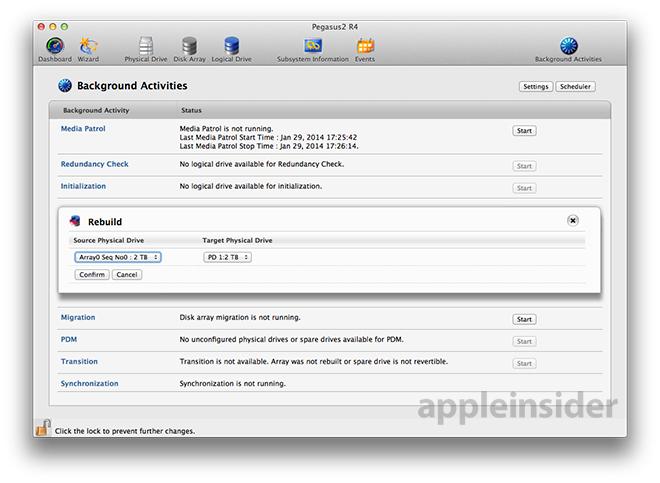Click the lock icon to prevent changes
Screen dimensions: 660x483
tap(43, 427)
